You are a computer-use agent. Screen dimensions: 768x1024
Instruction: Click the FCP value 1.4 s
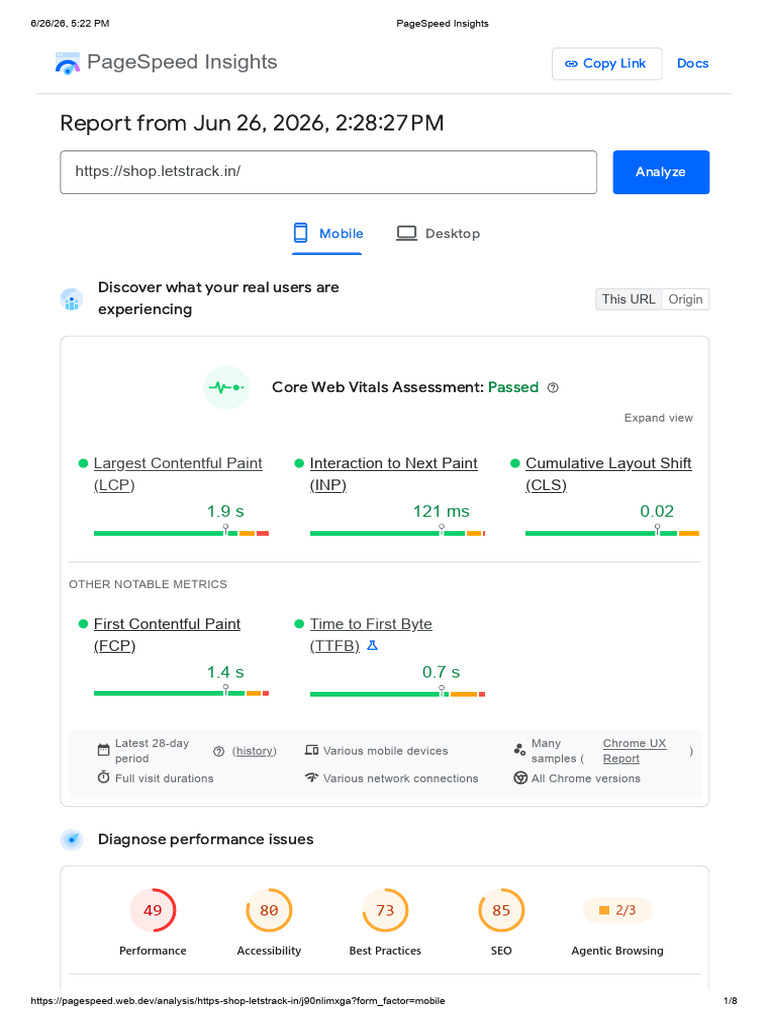[x=225, y=672]
